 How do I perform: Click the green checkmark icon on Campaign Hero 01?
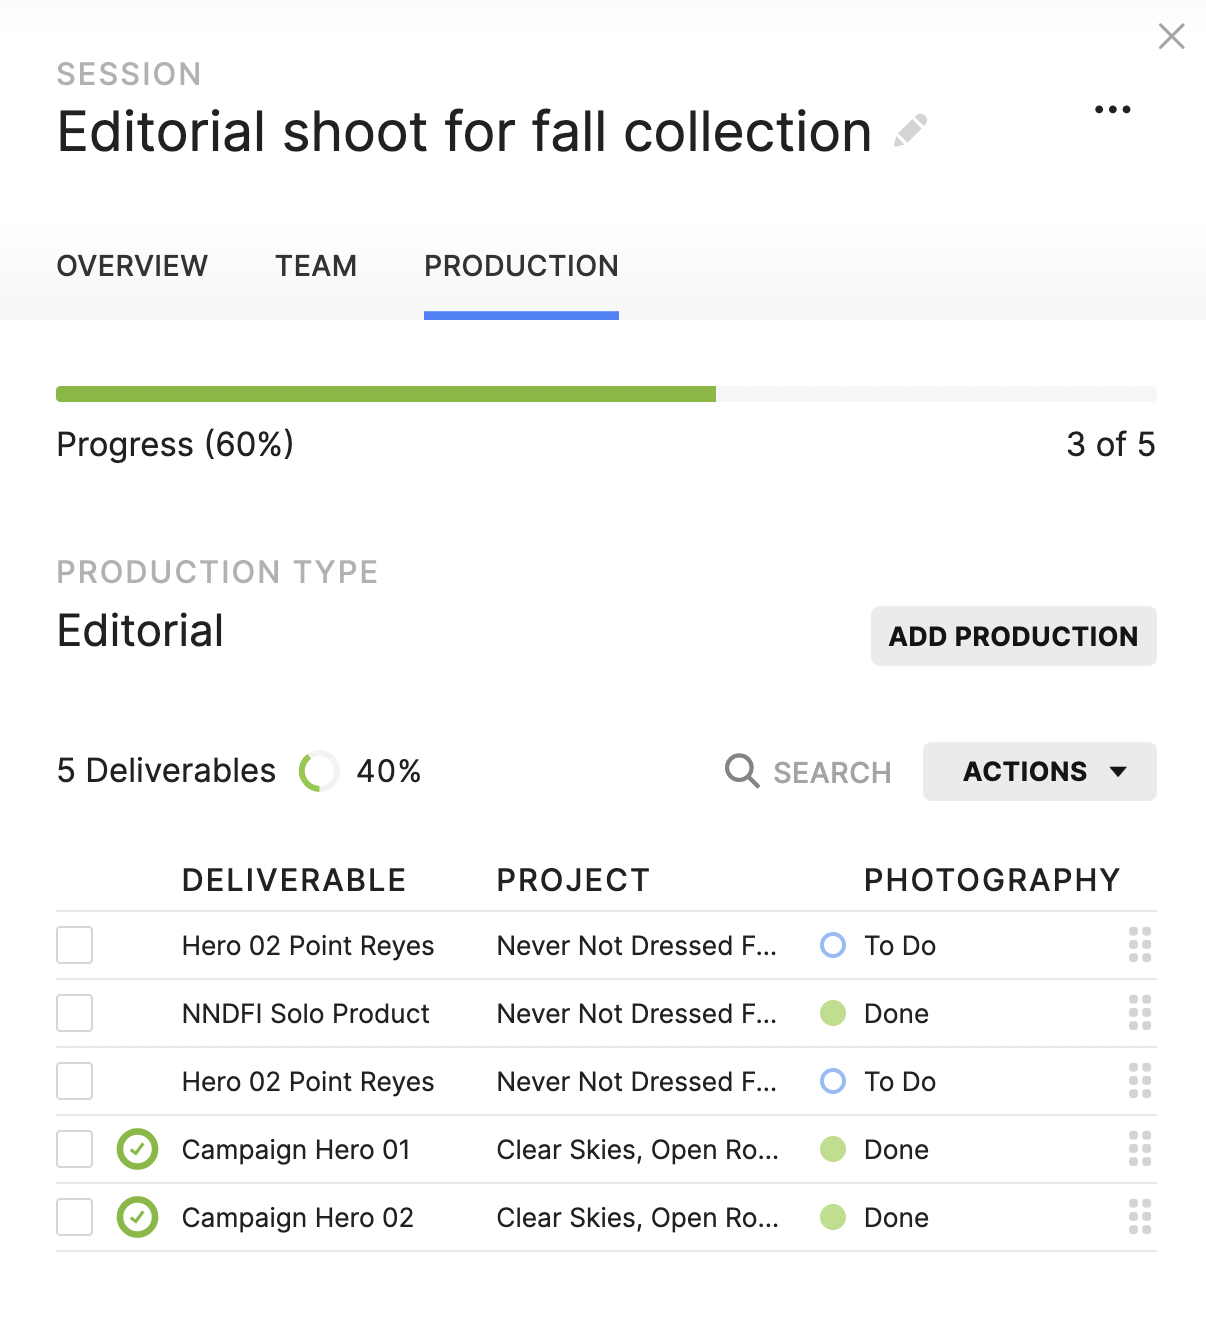[x=137, y=1149]
